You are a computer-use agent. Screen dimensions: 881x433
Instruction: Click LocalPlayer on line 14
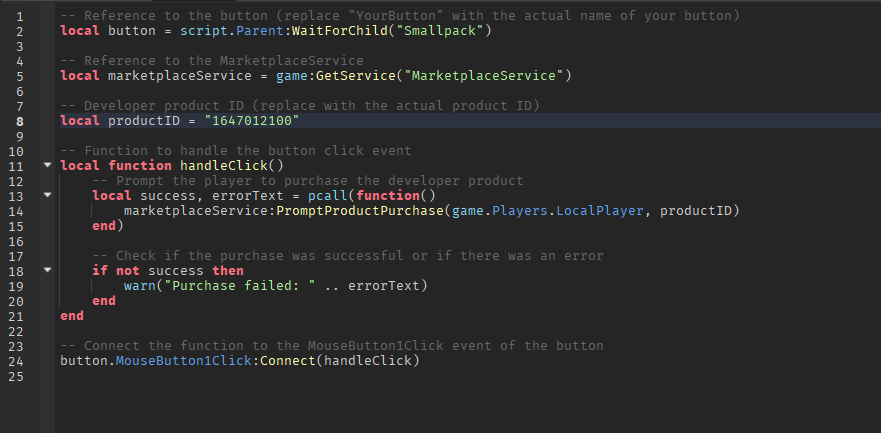(600, 211)
